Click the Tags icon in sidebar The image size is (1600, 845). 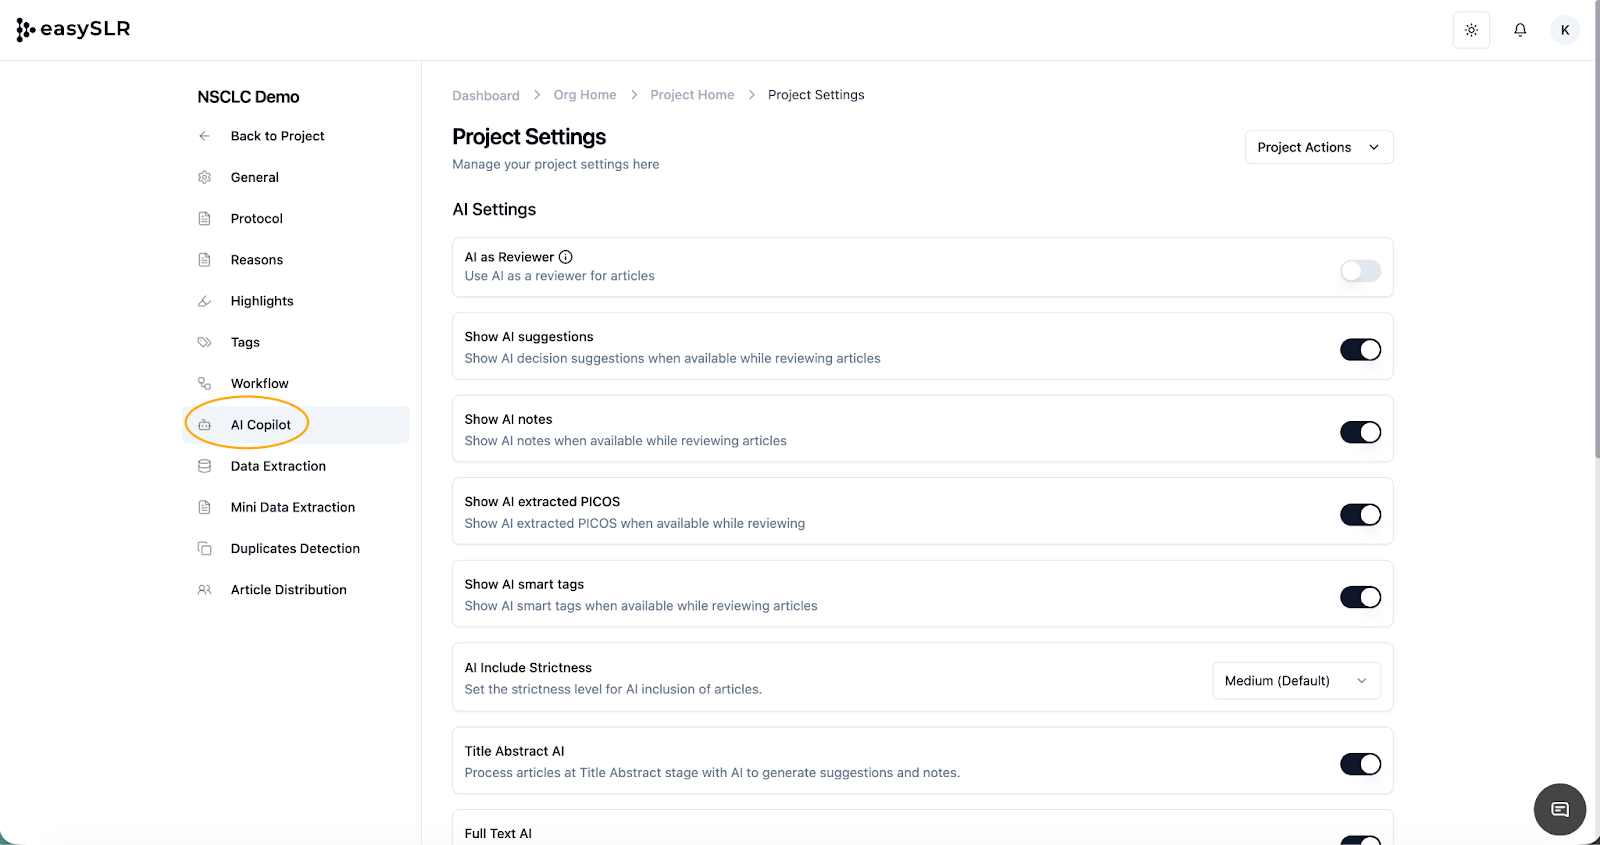(x=204, y=342)
